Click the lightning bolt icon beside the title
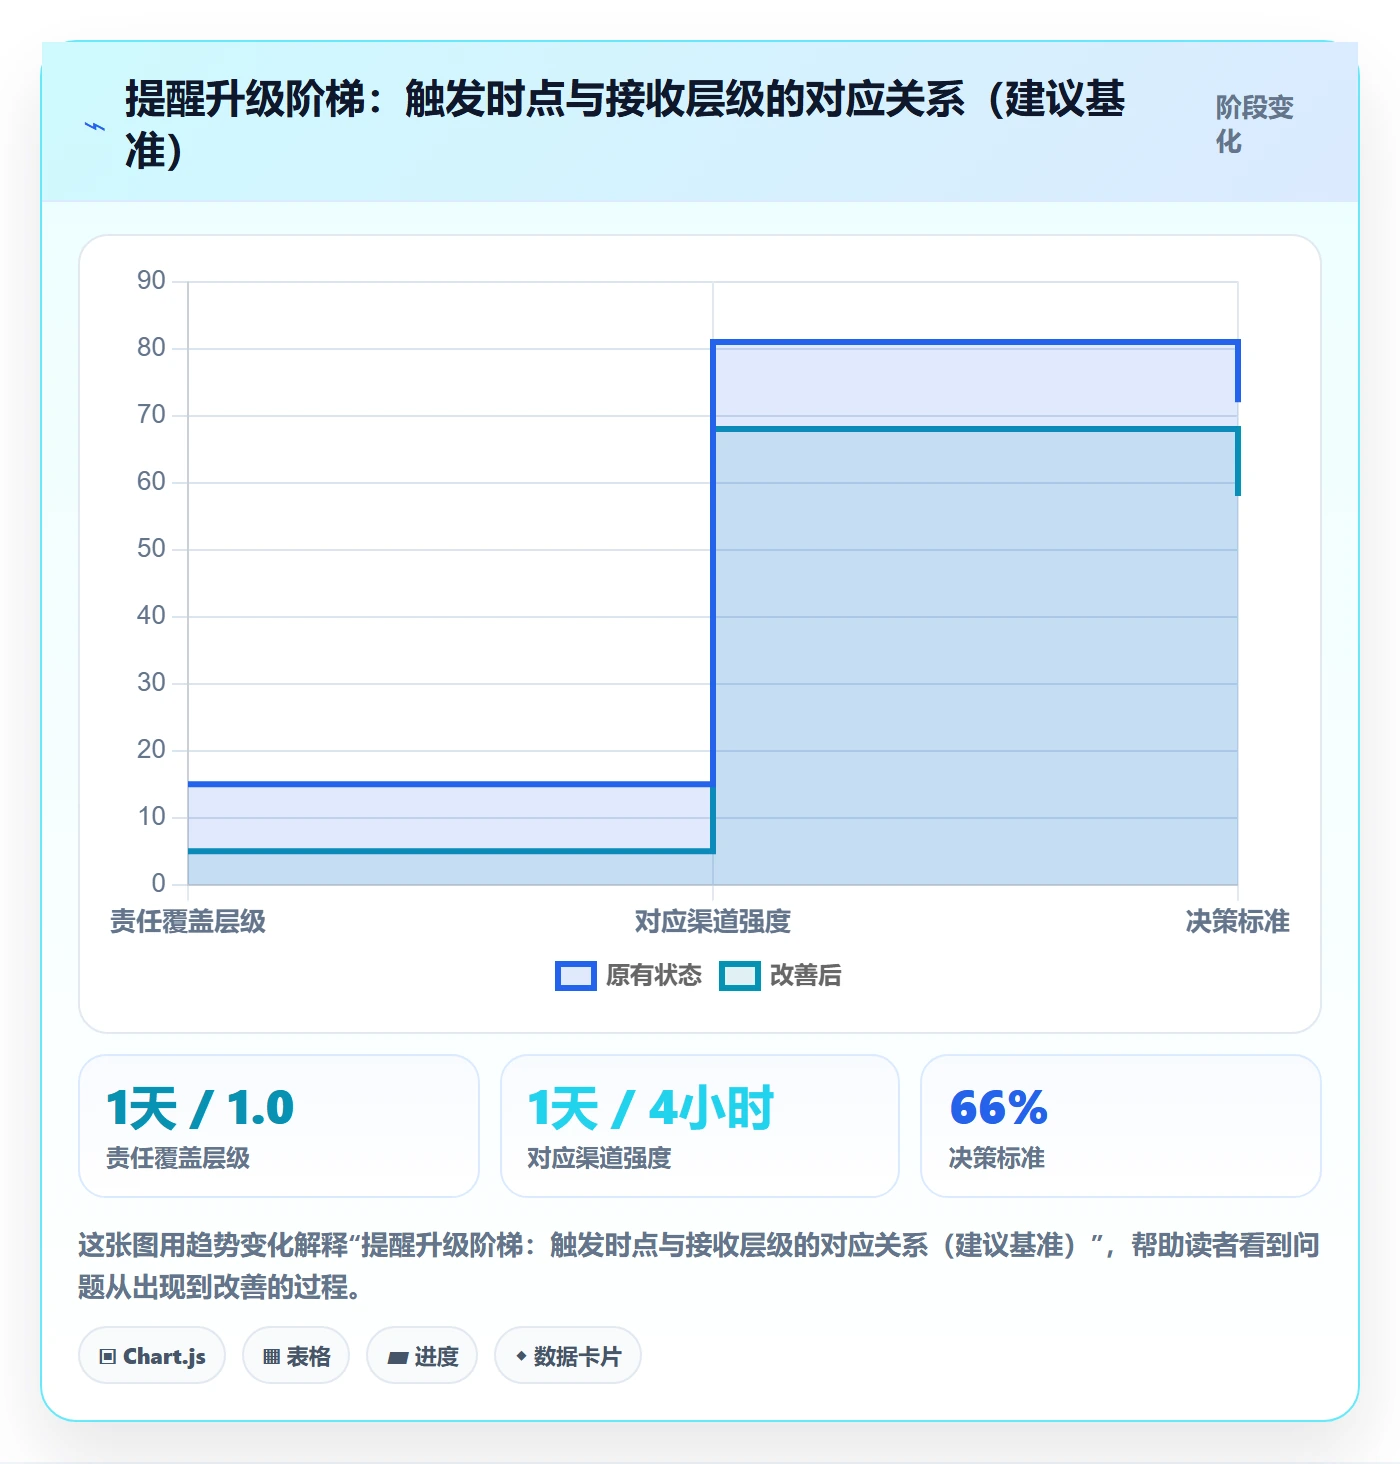The height and width of the screenshot is (1464, 1400). click(x=95, y=126)
